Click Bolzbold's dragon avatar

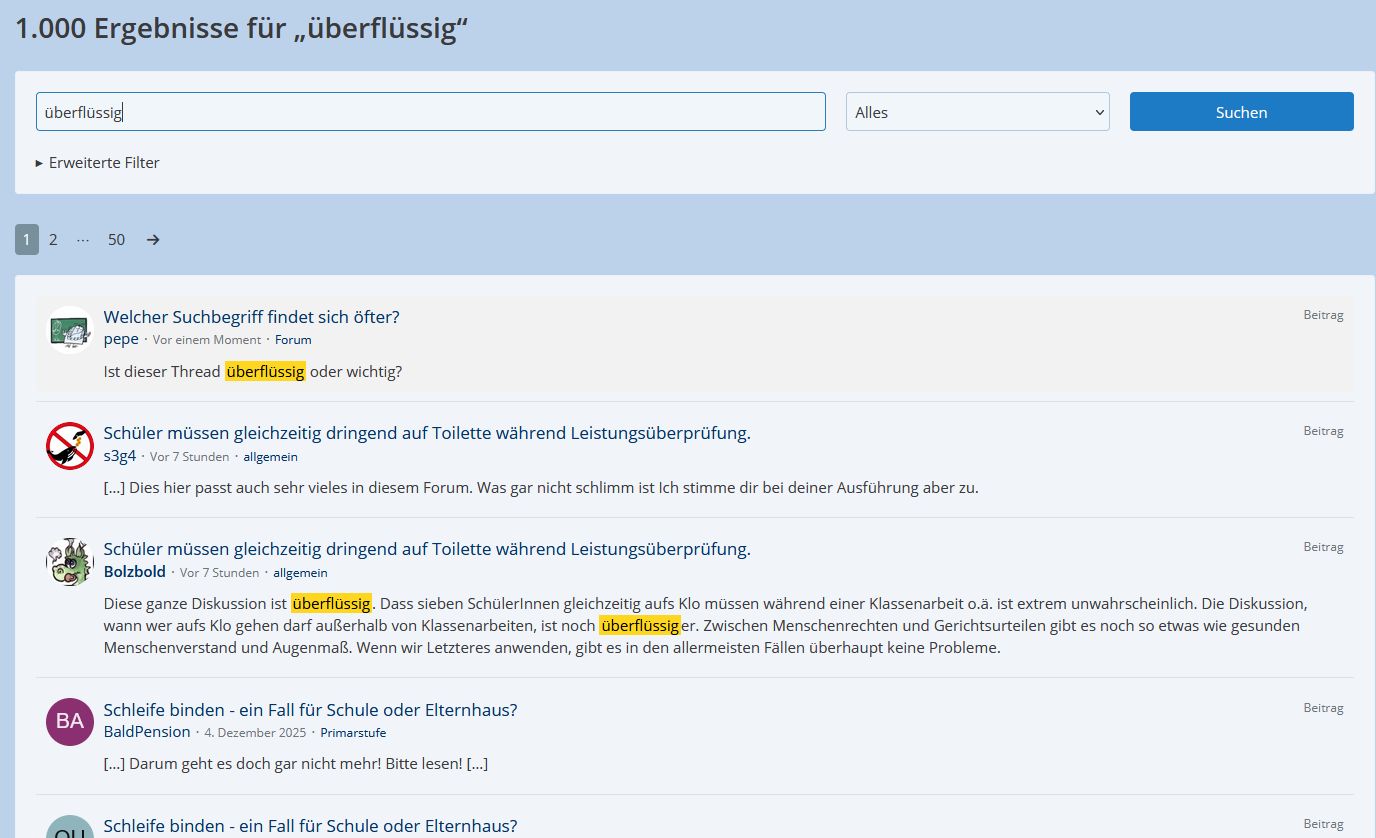pos(70,562)
